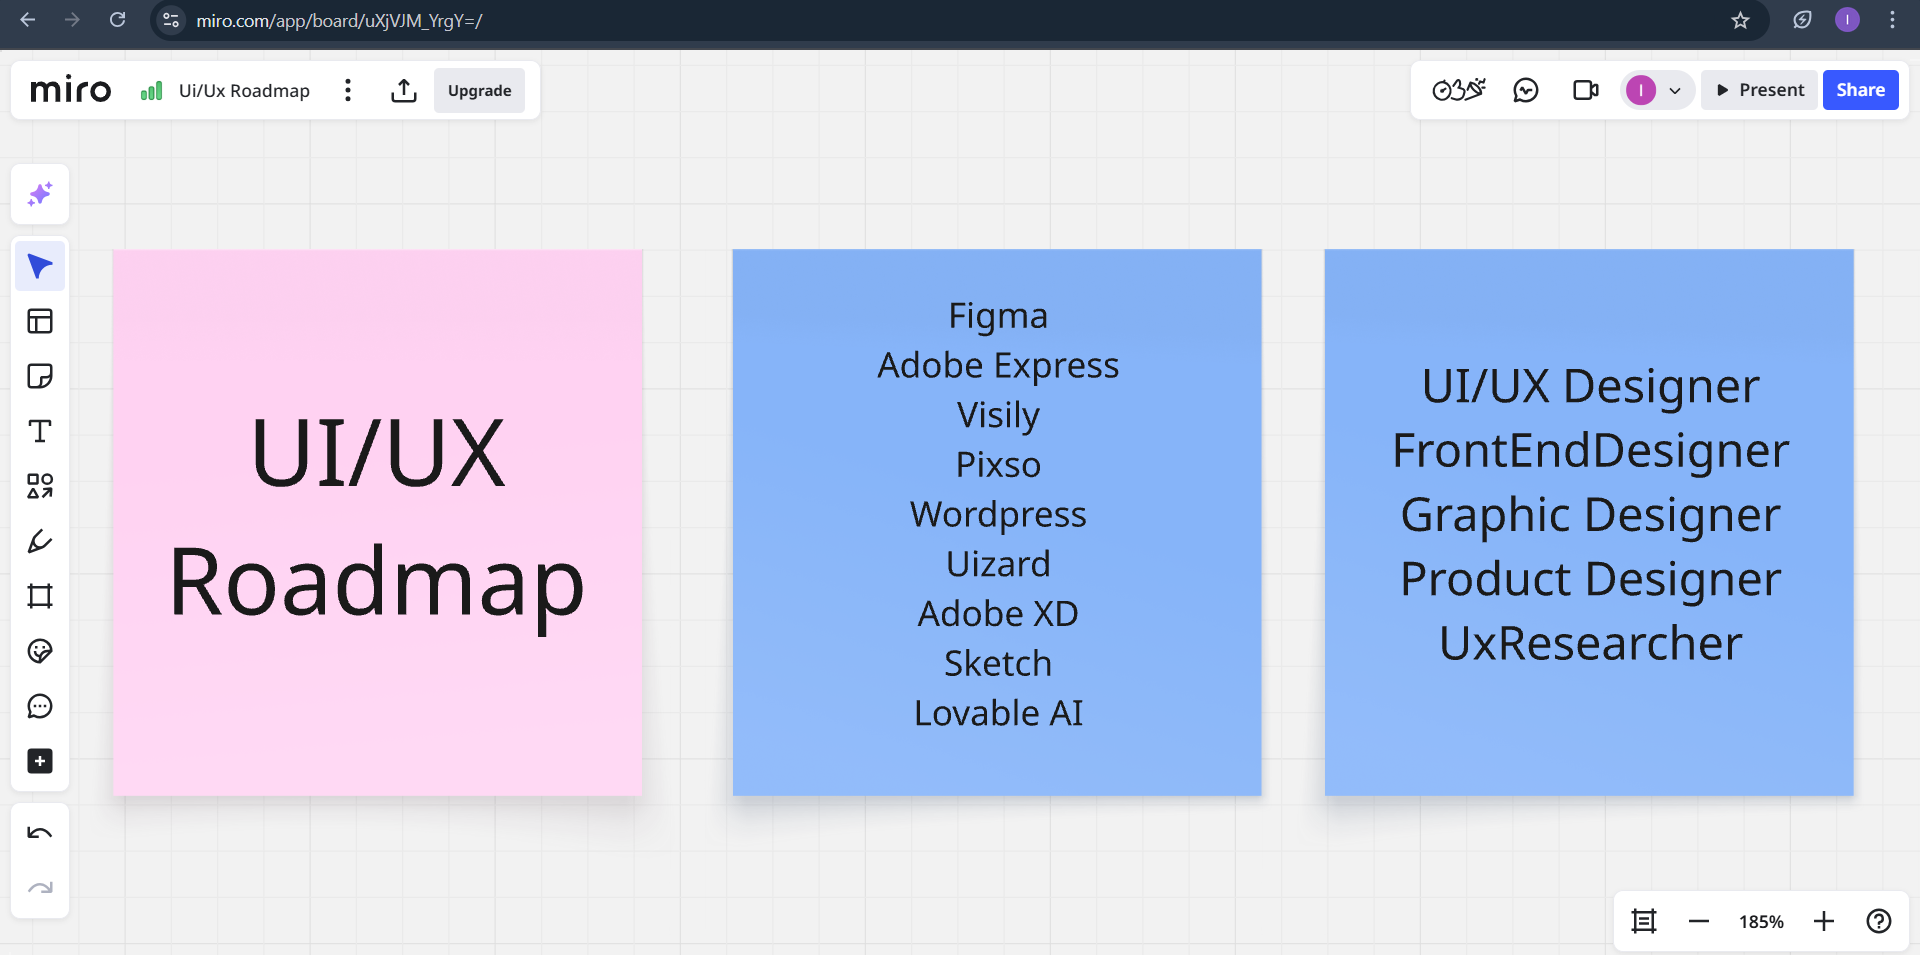Start presentation with Present button
The width and height of the screenshot is (1920, 955).
(1760, 90)
